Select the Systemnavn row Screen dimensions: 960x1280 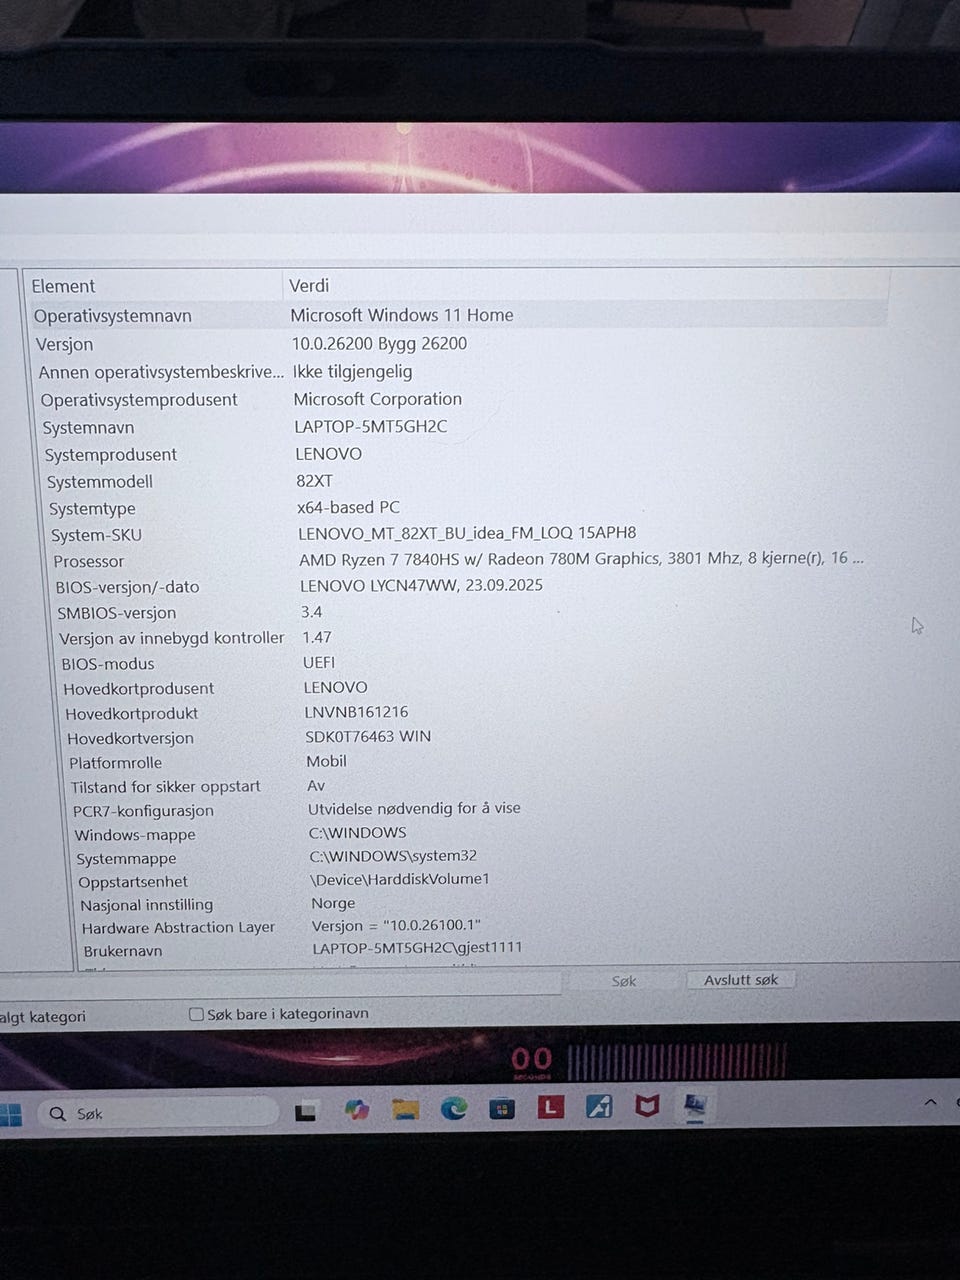point(464,427)
